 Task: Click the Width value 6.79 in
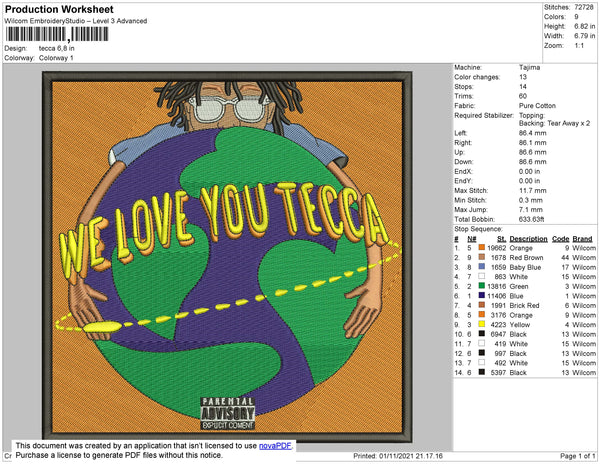click(x=584, y=36)
